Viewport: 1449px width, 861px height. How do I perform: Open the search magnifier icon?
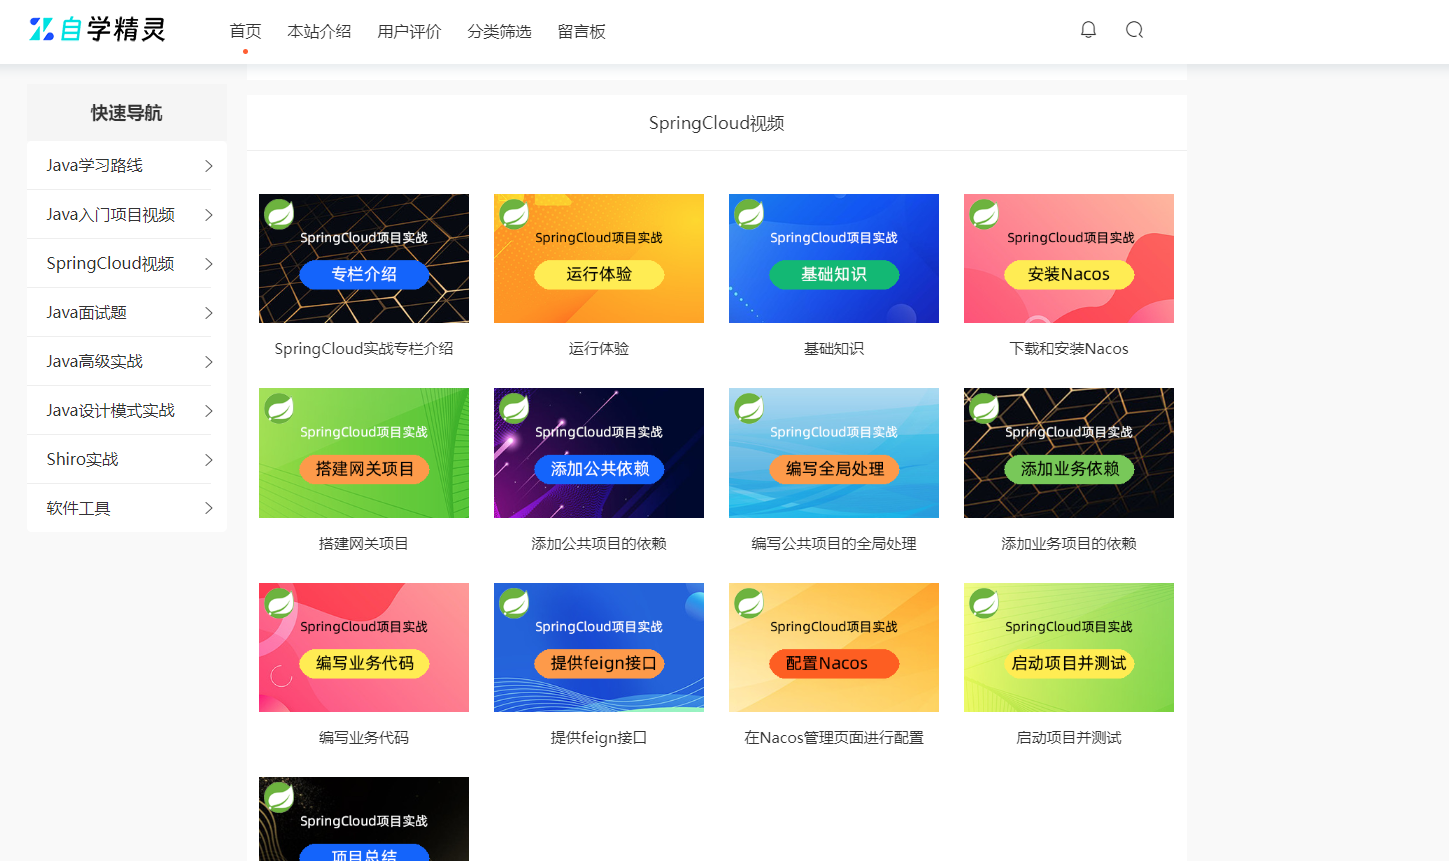(1134, 30)
